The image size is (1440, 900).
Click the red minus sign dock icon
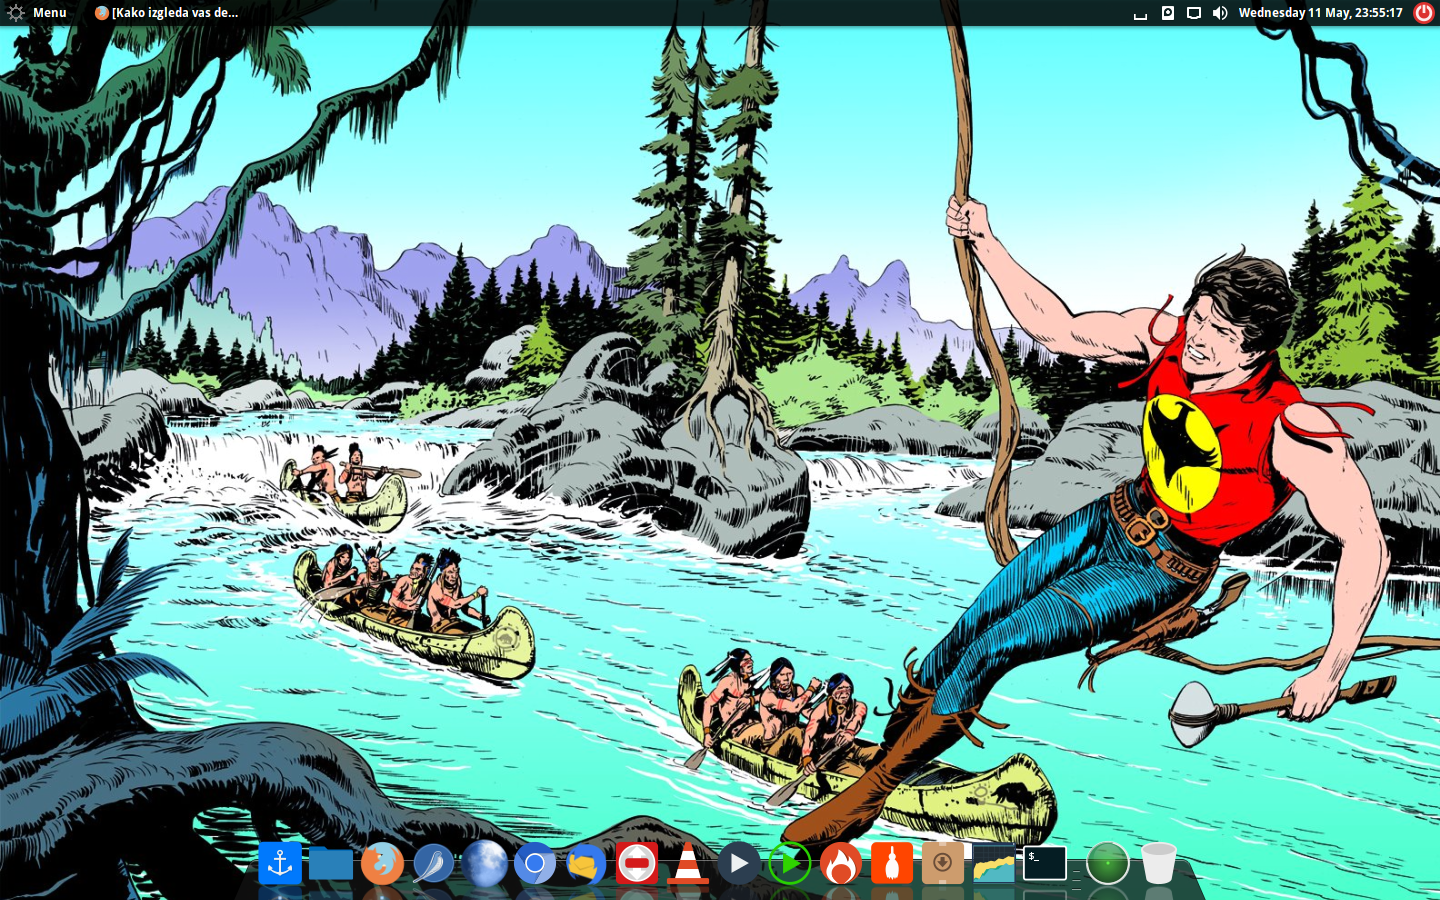[x=637, y=864]
